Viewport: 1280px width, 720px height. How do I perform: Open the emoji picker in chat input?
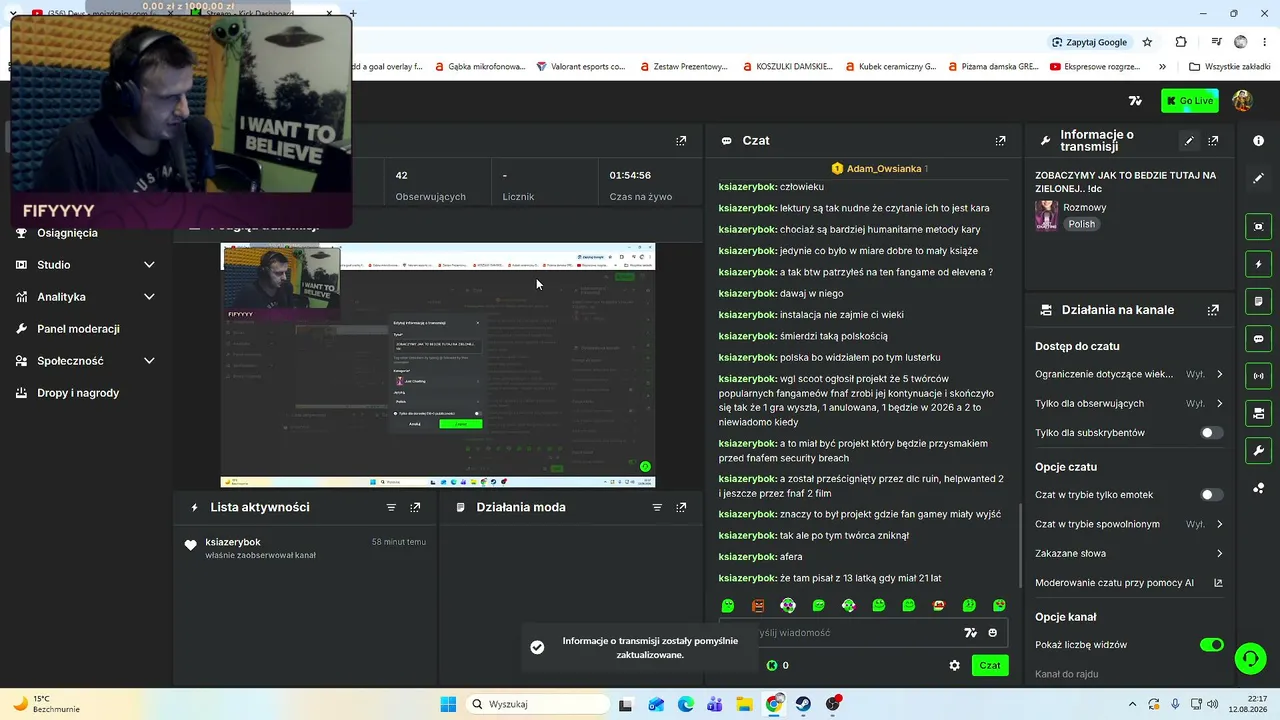tap(992, 632)
